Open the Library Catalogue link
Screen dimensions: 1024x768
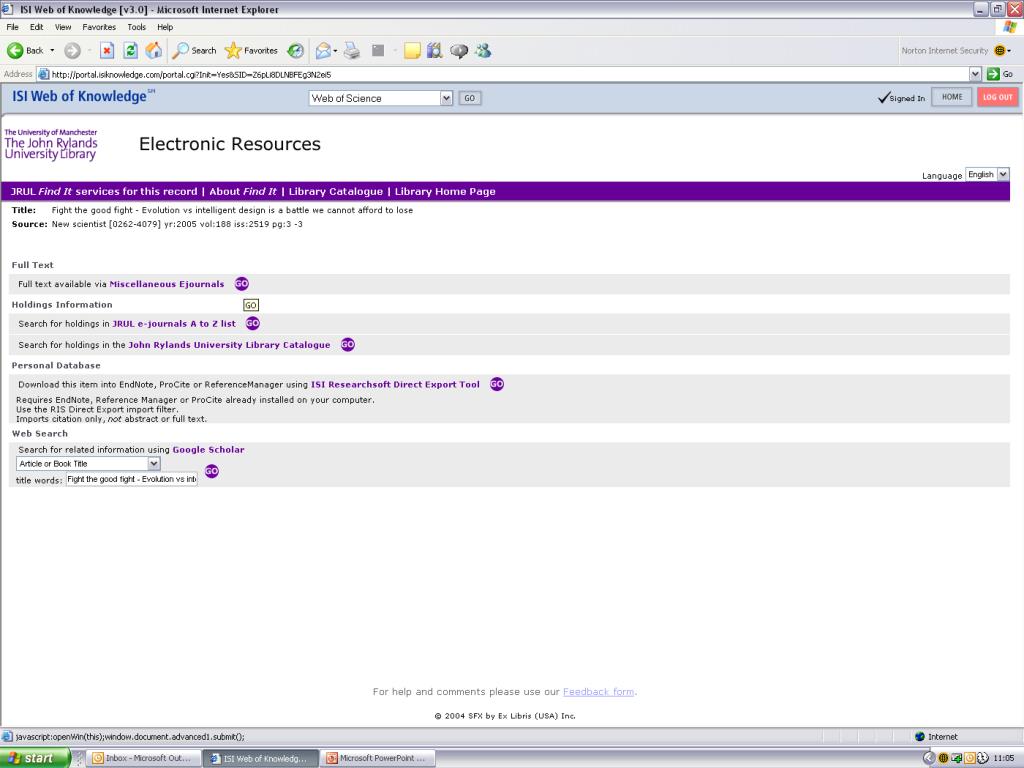pyautogui.click(x=336, y=191)
